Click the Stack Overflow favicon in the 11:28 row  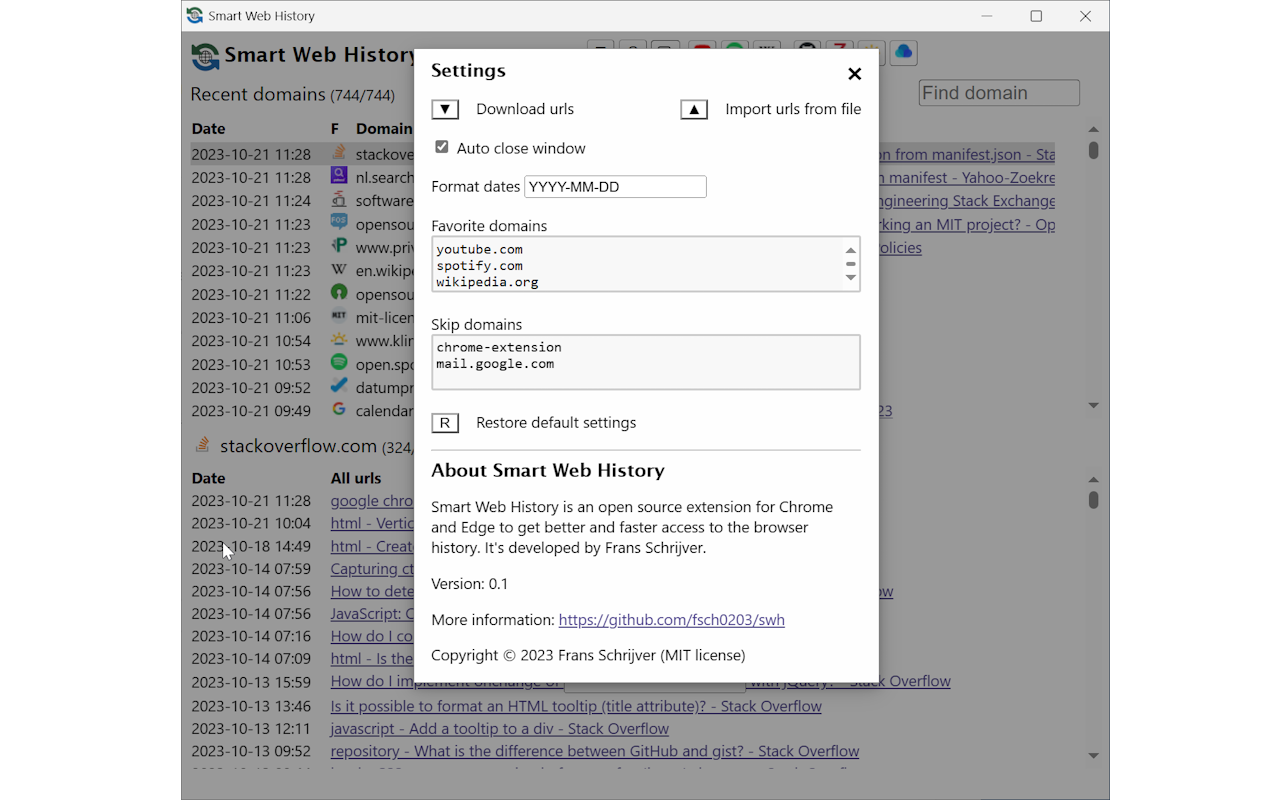pyautogui.click(x=339, y=154)
